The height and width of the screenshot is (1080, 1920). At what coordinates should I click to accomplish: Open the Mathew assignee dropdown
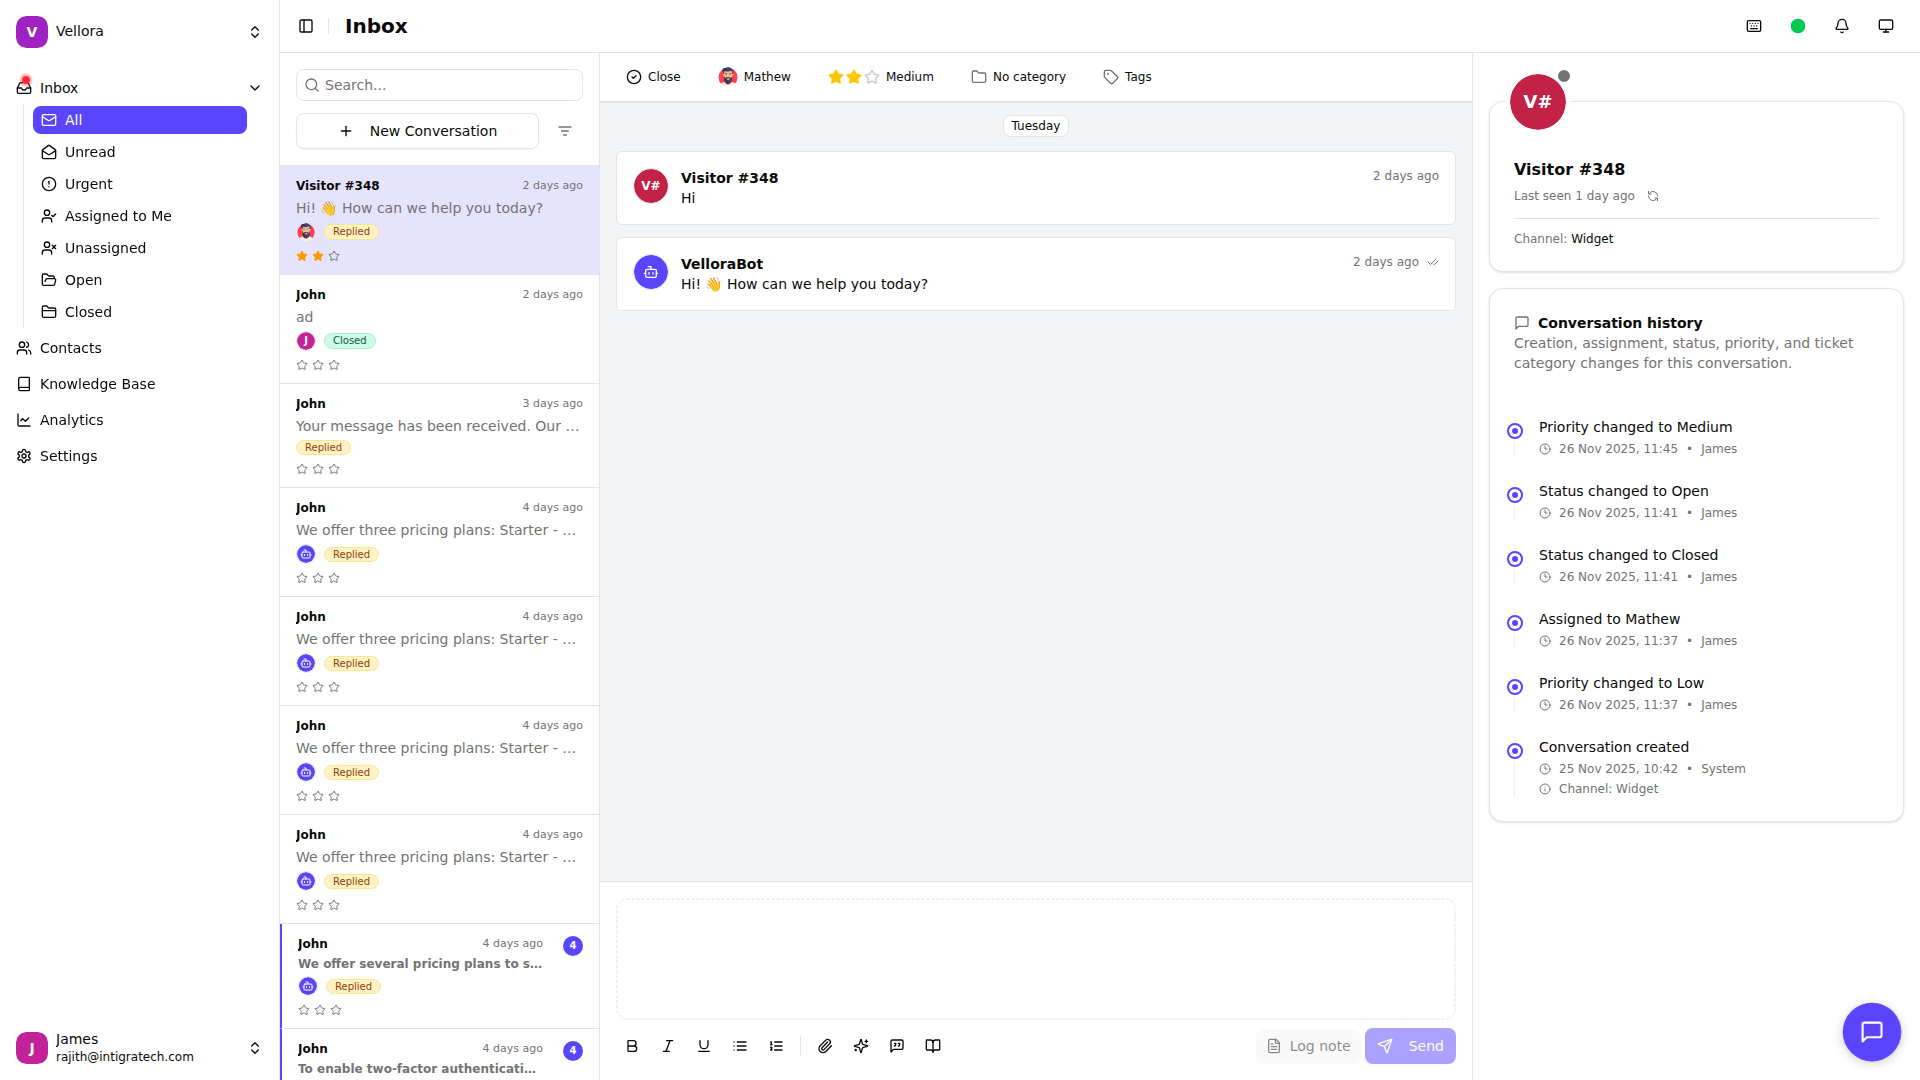[x=755, y=77]
